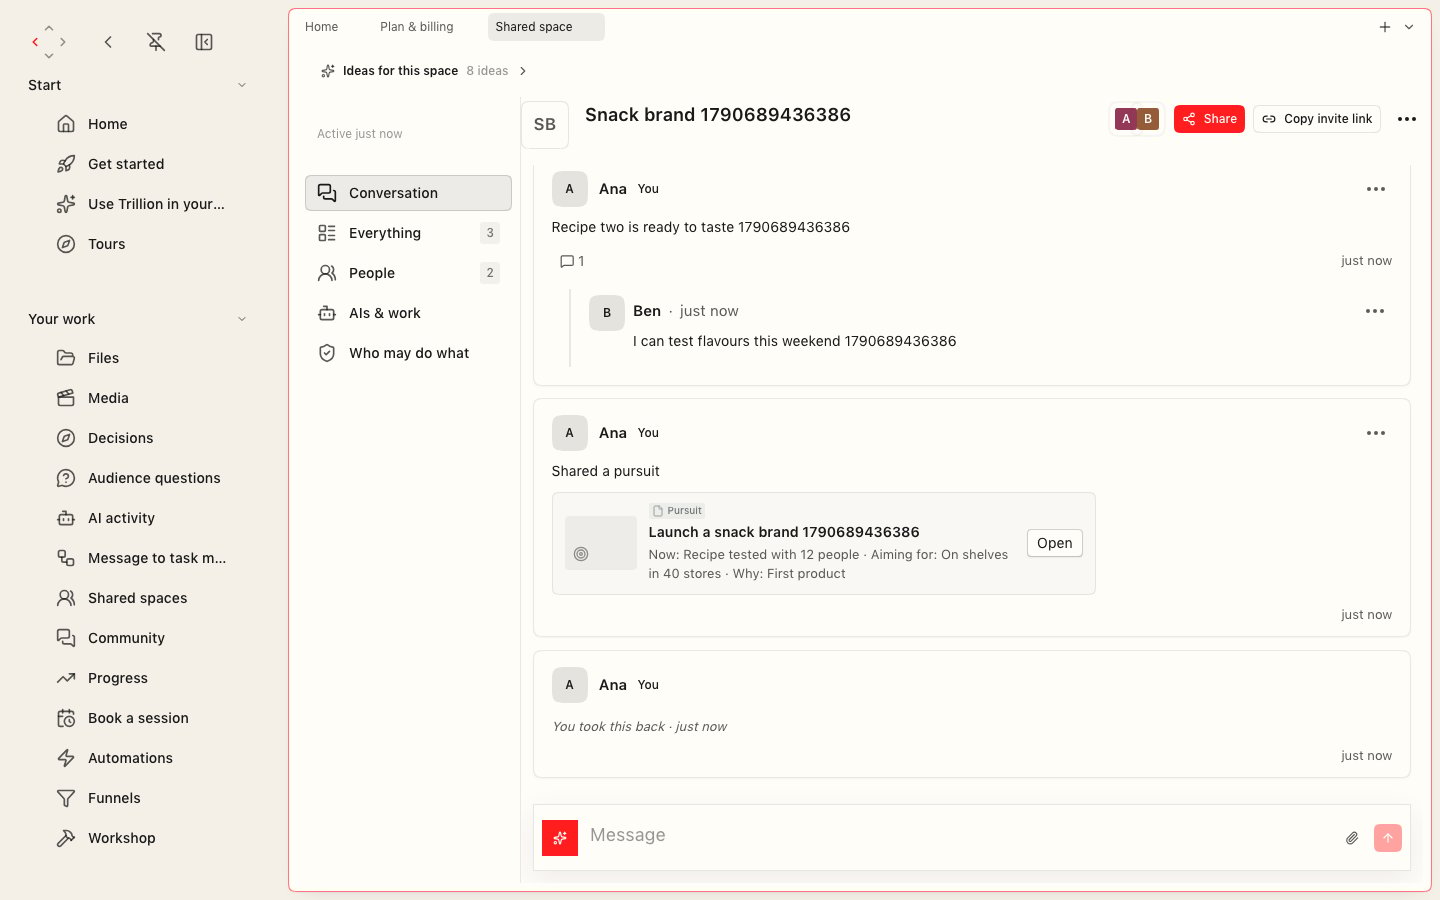Collapse the Your work section chevron
This screenshot has height=900, width=1440.
click(242, 319)
